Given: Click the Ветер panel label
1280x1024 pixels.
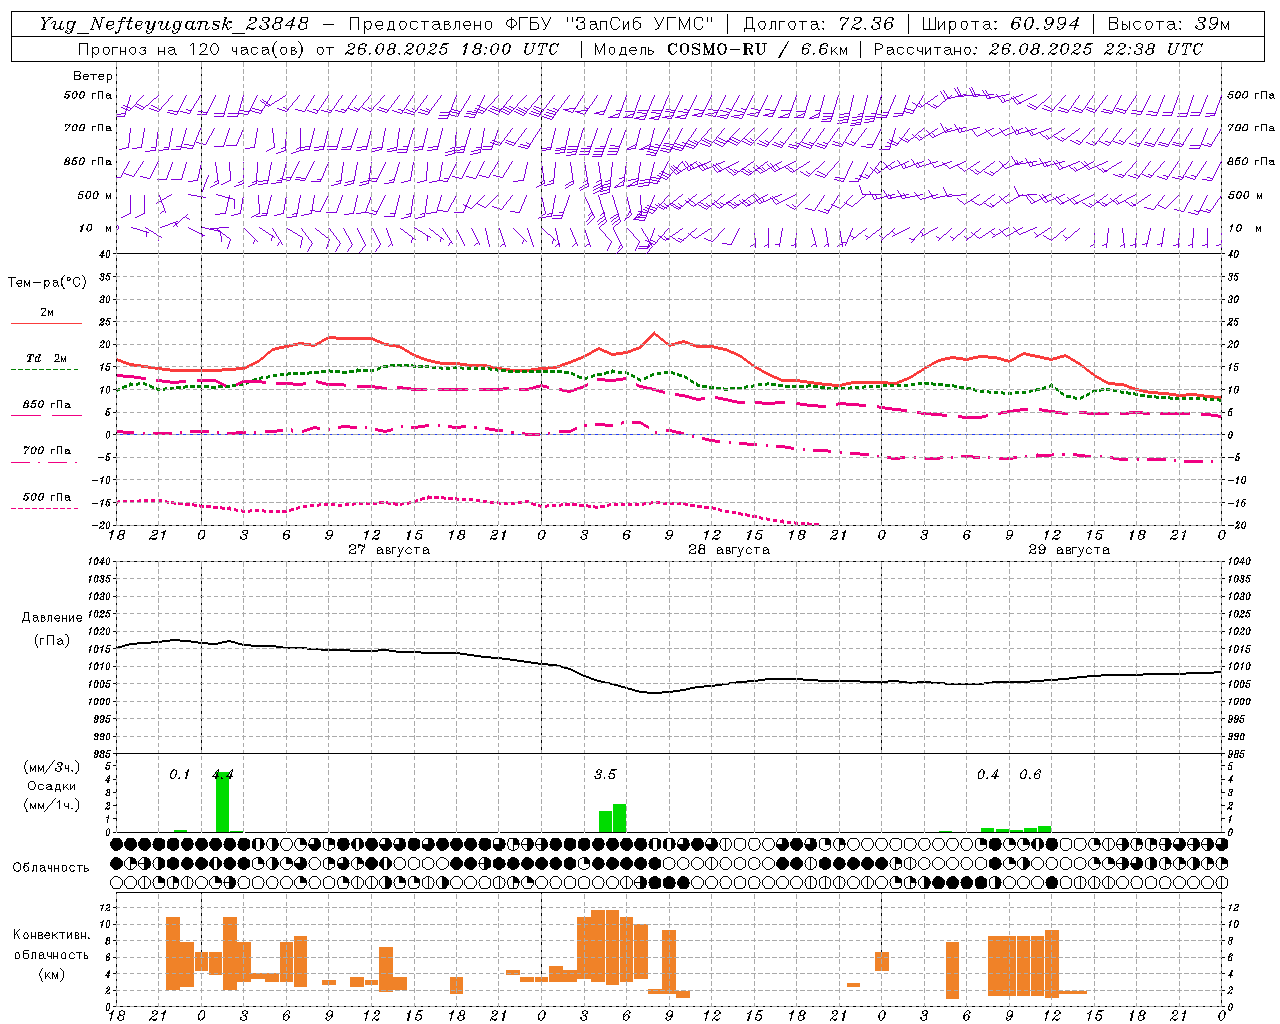Looking at the screenshot, I should click(x=93, y=76).
